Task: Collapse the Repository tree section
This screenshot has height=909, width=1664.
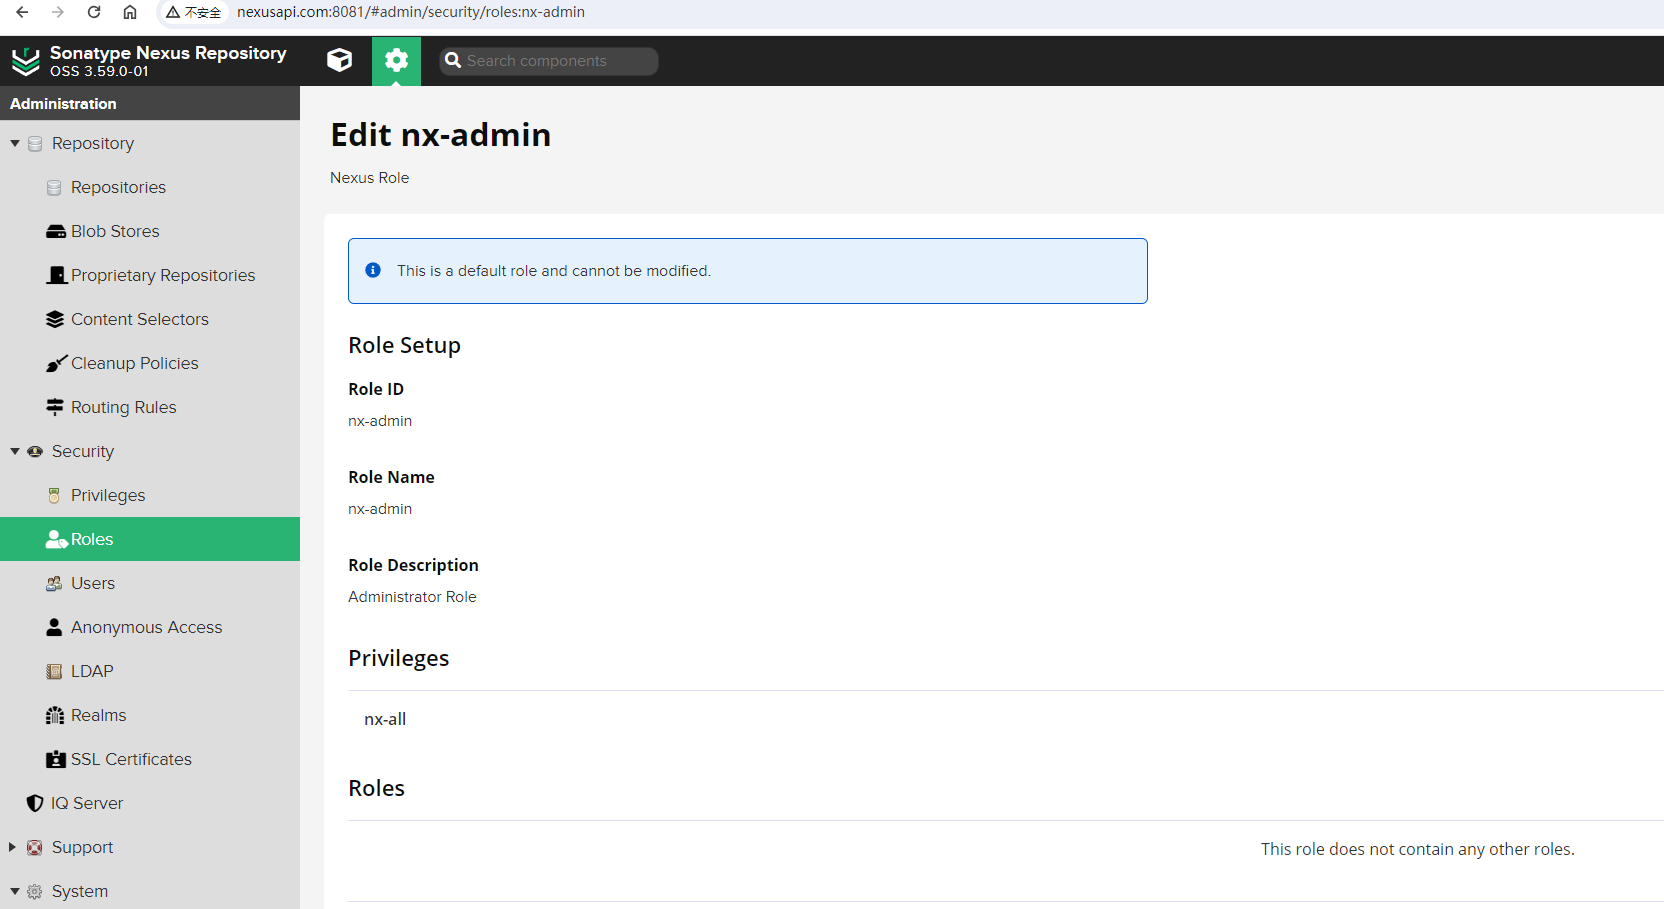Action: tap(15, 143)
